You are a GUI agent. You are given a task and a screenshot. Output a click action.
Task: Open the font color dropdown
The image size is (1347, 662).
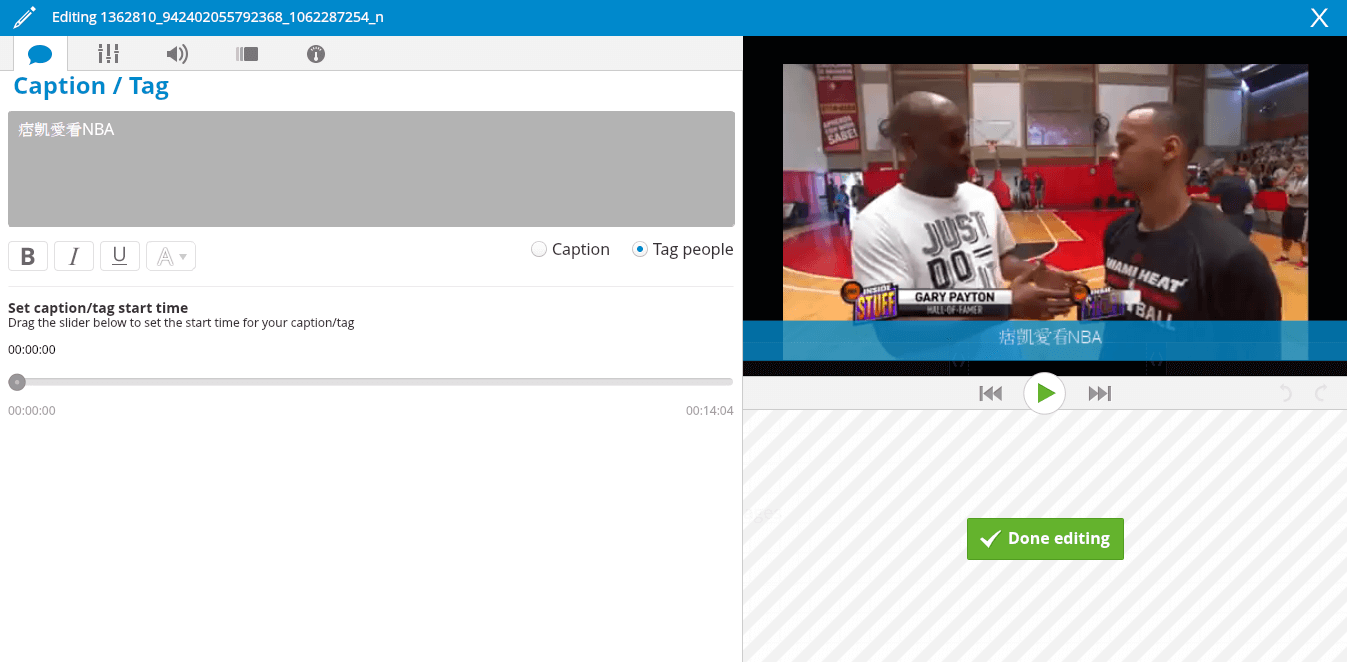click(171, 256)
